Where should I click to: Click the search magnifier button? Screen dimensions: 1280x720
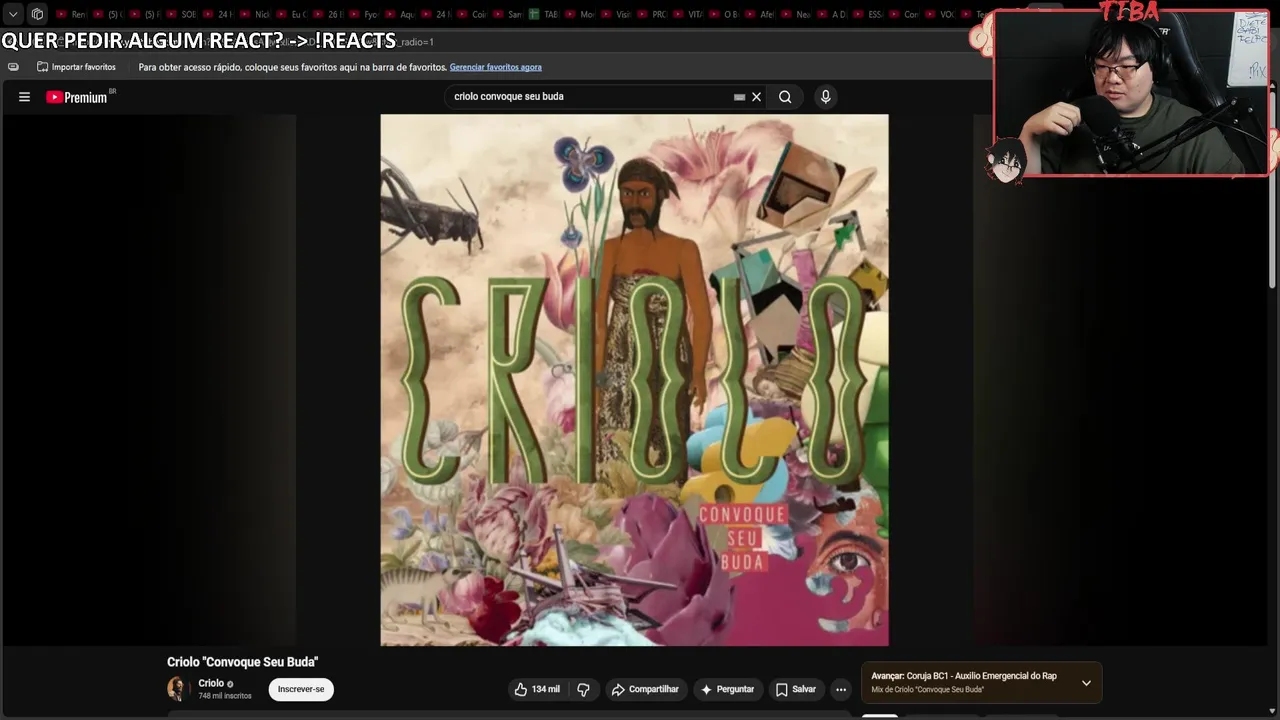(x=785, y=97)
